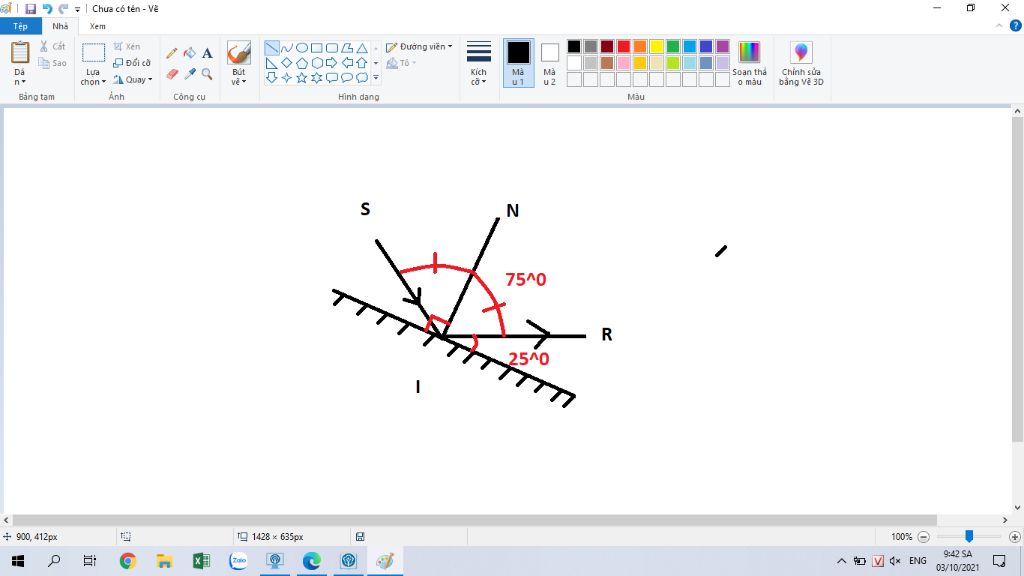Viewport: 1024px width, 576px height.
Task: Click the Đổi cỡ resize button
Action: [132, 63]
